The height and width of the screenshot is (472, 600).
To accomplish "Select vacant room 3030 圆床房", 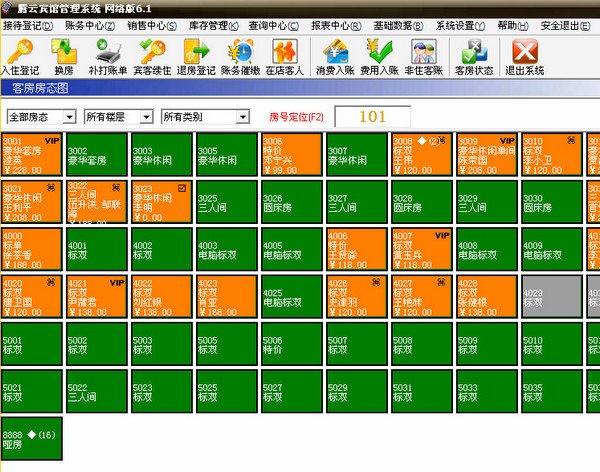I will tap(552, 202).
